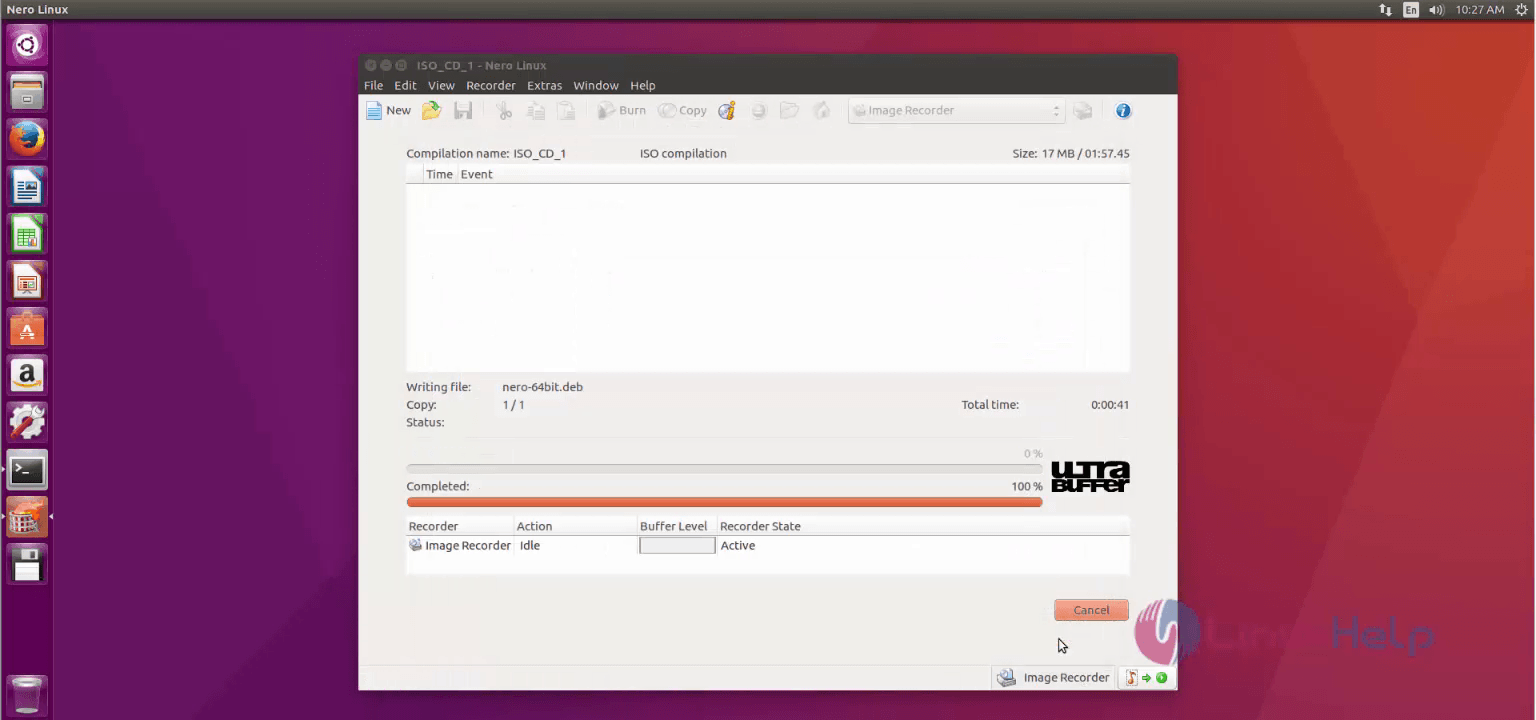Image resolution: width=1536 pixels, height=720 pixels.
Task: Click the Burn toolbar button
Action: pos(622,111)
